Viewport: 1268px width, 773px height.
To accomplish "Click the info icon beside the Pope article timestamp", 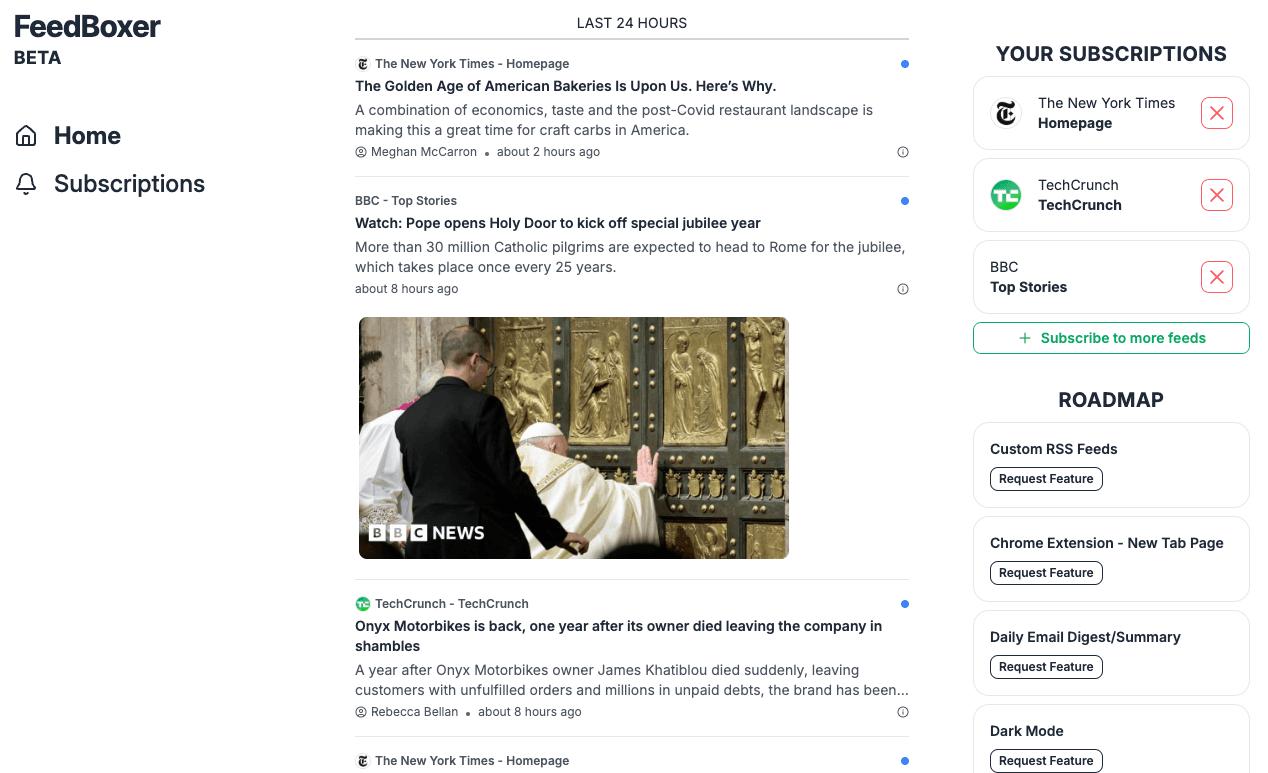I will click(903, 288).
